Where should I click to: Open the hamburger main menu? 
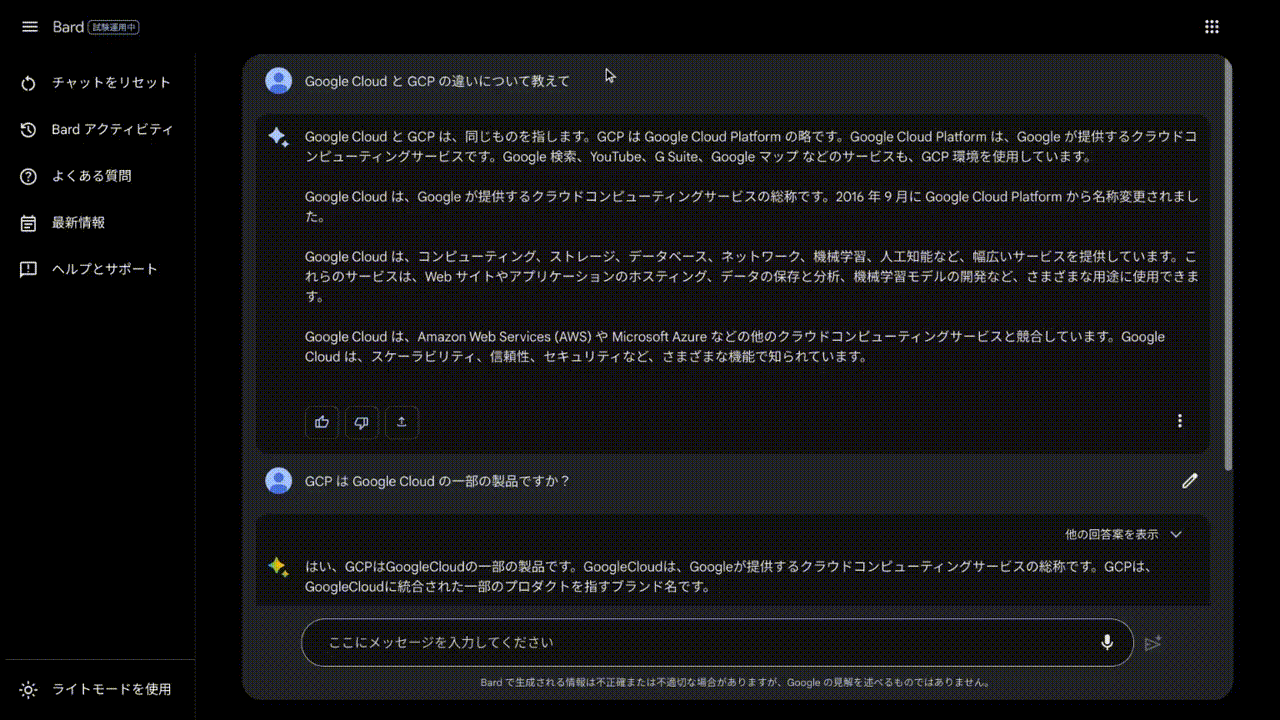[x=29, y=27]
